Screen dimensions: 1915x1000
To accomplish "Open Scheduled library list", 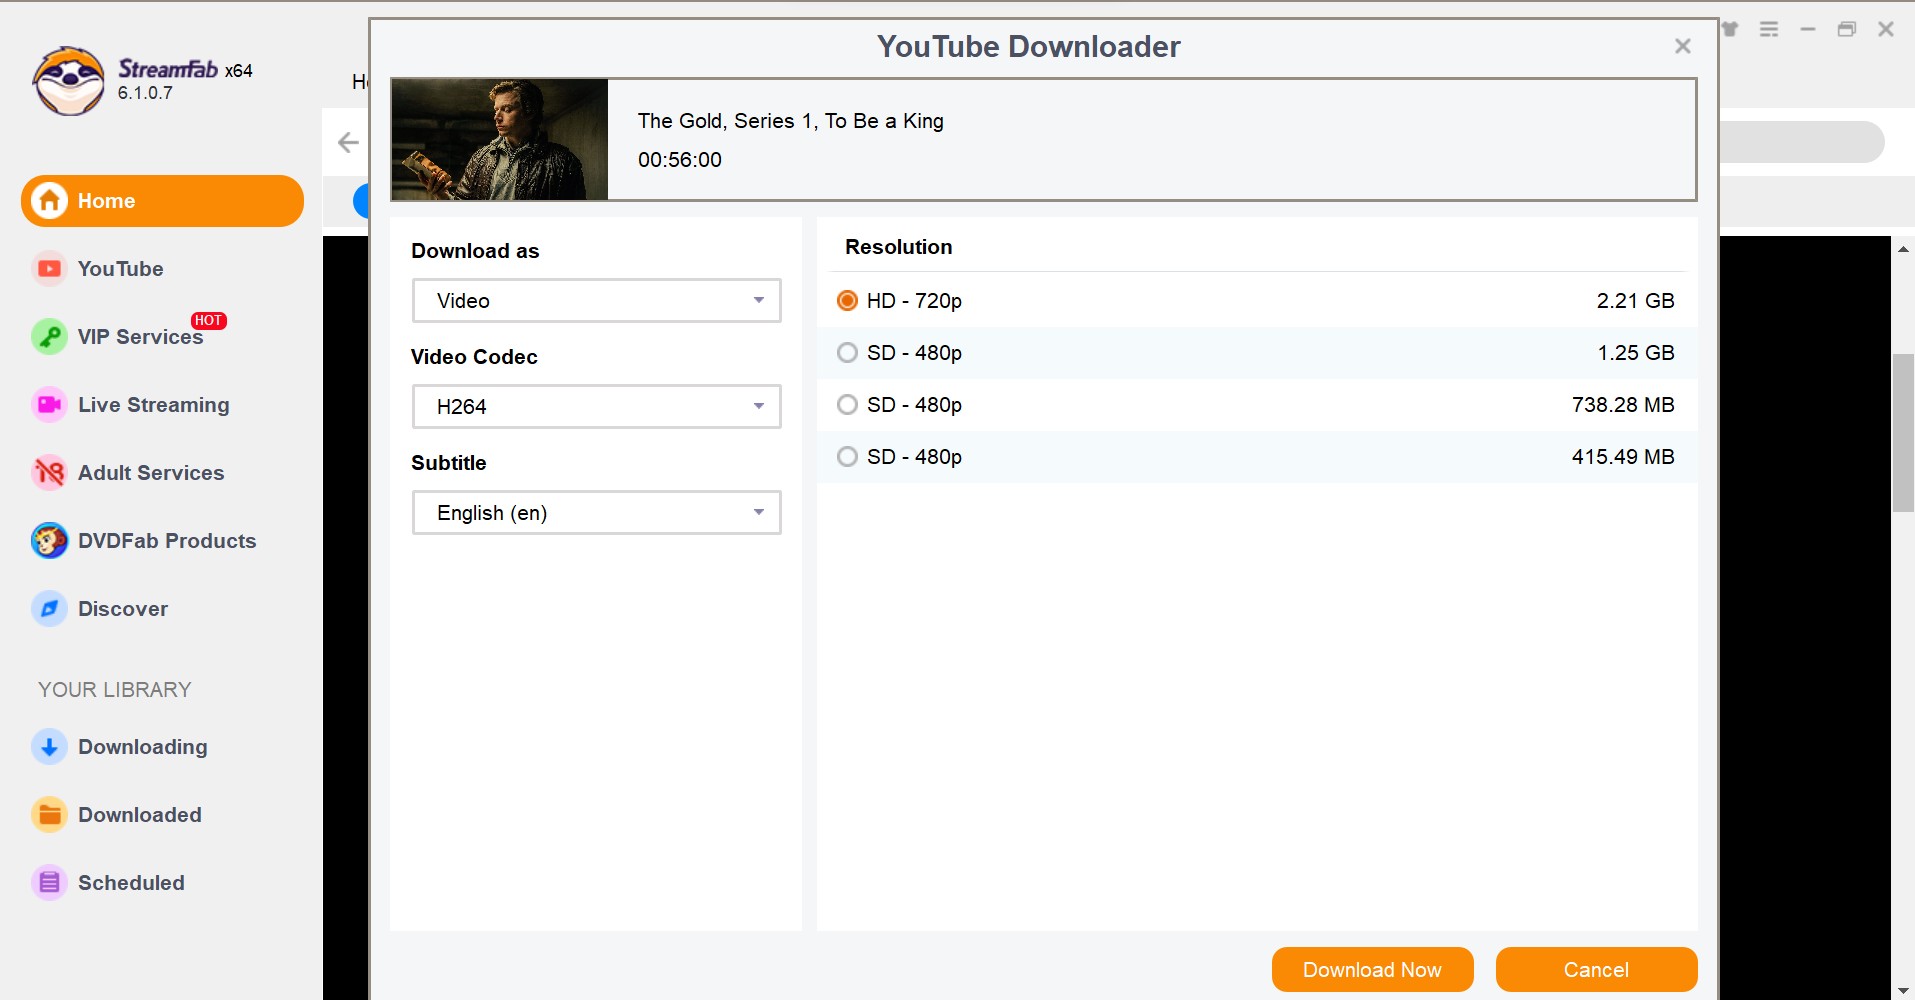I will click(x=131, y=883).
